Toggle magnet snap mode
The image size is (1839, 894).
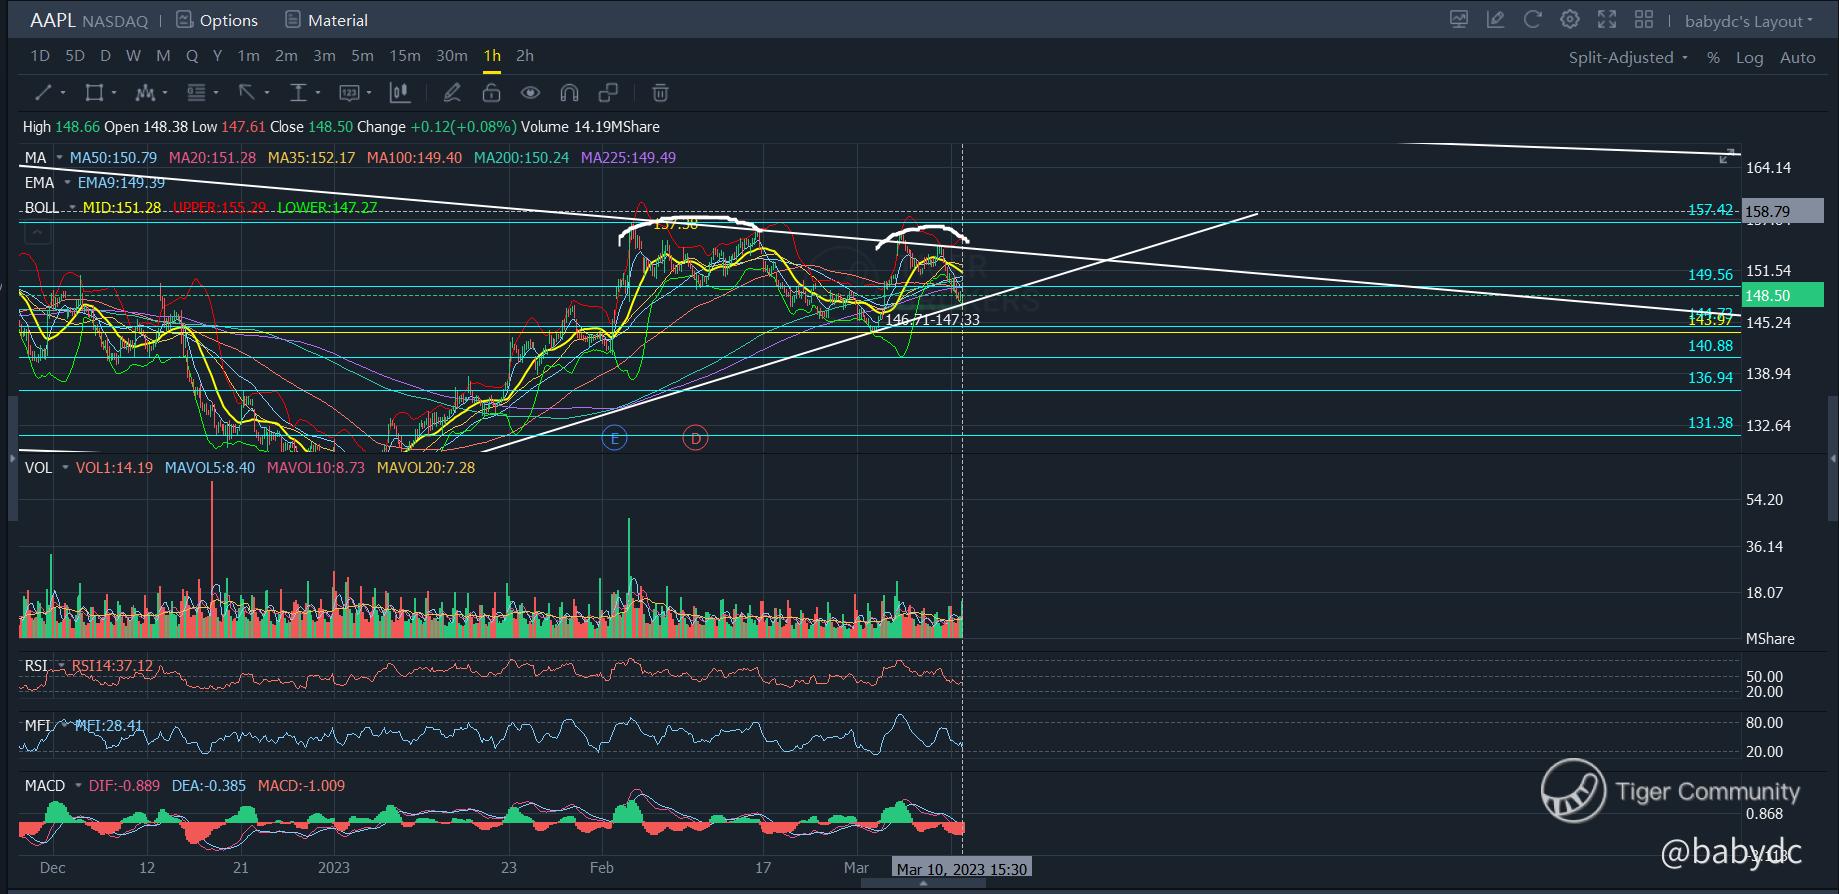click(x=569, y=93)
